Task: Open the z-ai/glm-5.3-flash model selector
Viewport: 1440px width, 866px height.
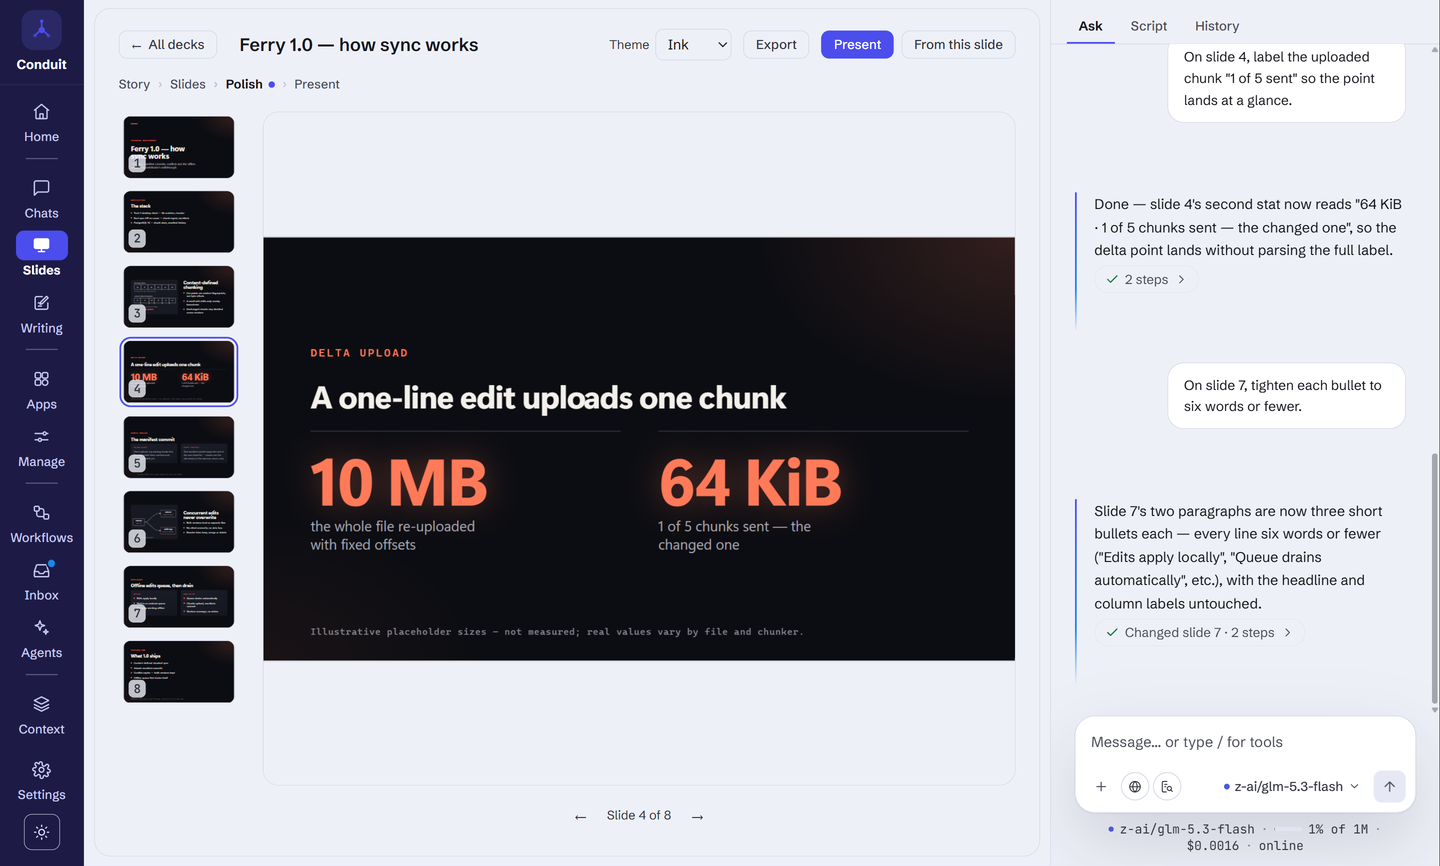Action: point(1290,786)
